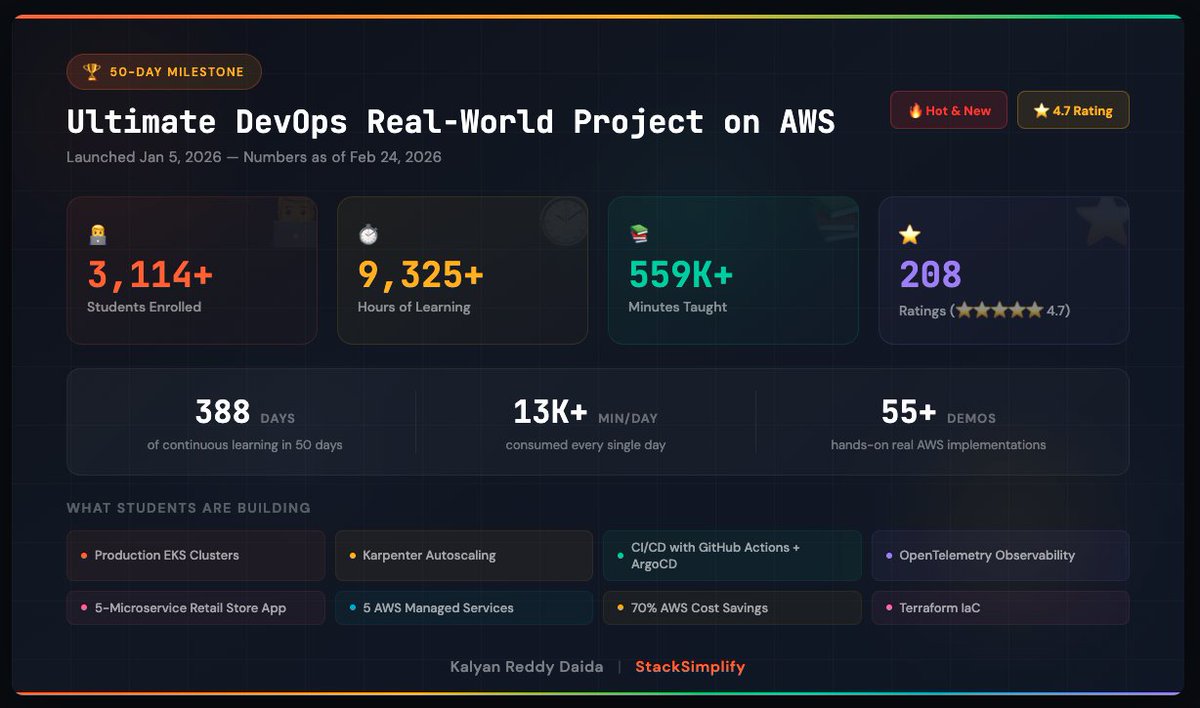
Task: Click the "consumed every single day" caption
Action: [x=586, y=445]
